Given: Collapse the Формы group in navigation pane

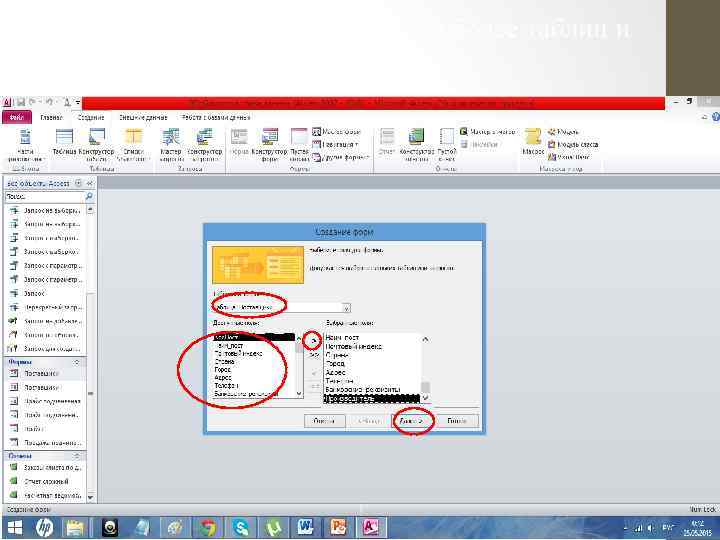Looking at the screenshot, I should (77, 362).
